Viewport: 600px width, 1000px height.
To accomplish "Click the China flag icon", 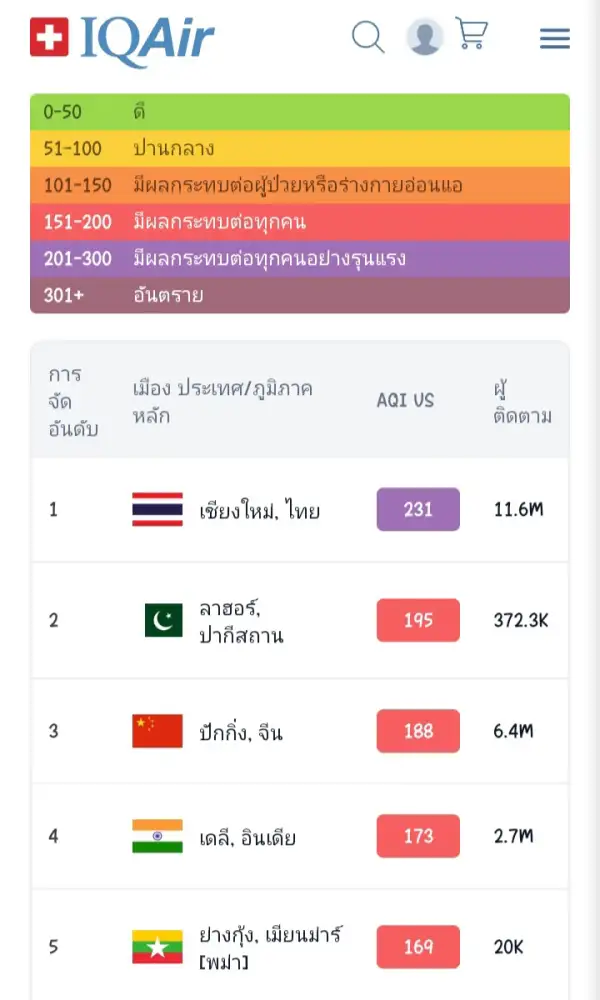I will 157,731.
